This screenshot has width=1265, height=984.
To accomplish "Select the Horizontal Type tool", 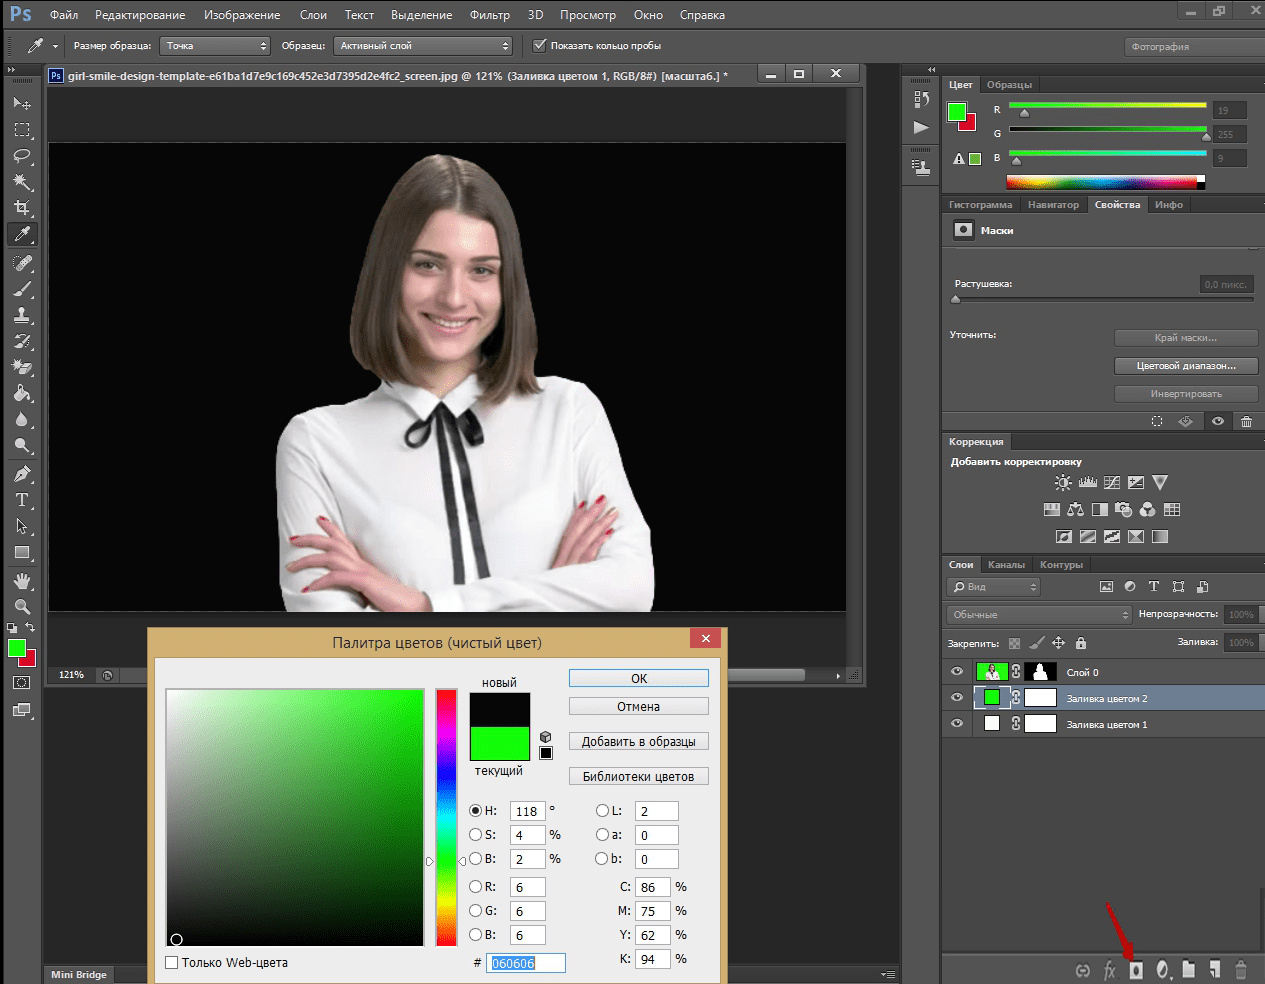I will (21, 500).
